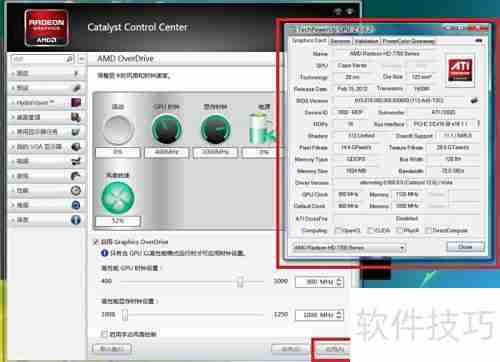
Task: Click the BIOS save chip icon in GPU-Z
Action: tap(474, 100)
